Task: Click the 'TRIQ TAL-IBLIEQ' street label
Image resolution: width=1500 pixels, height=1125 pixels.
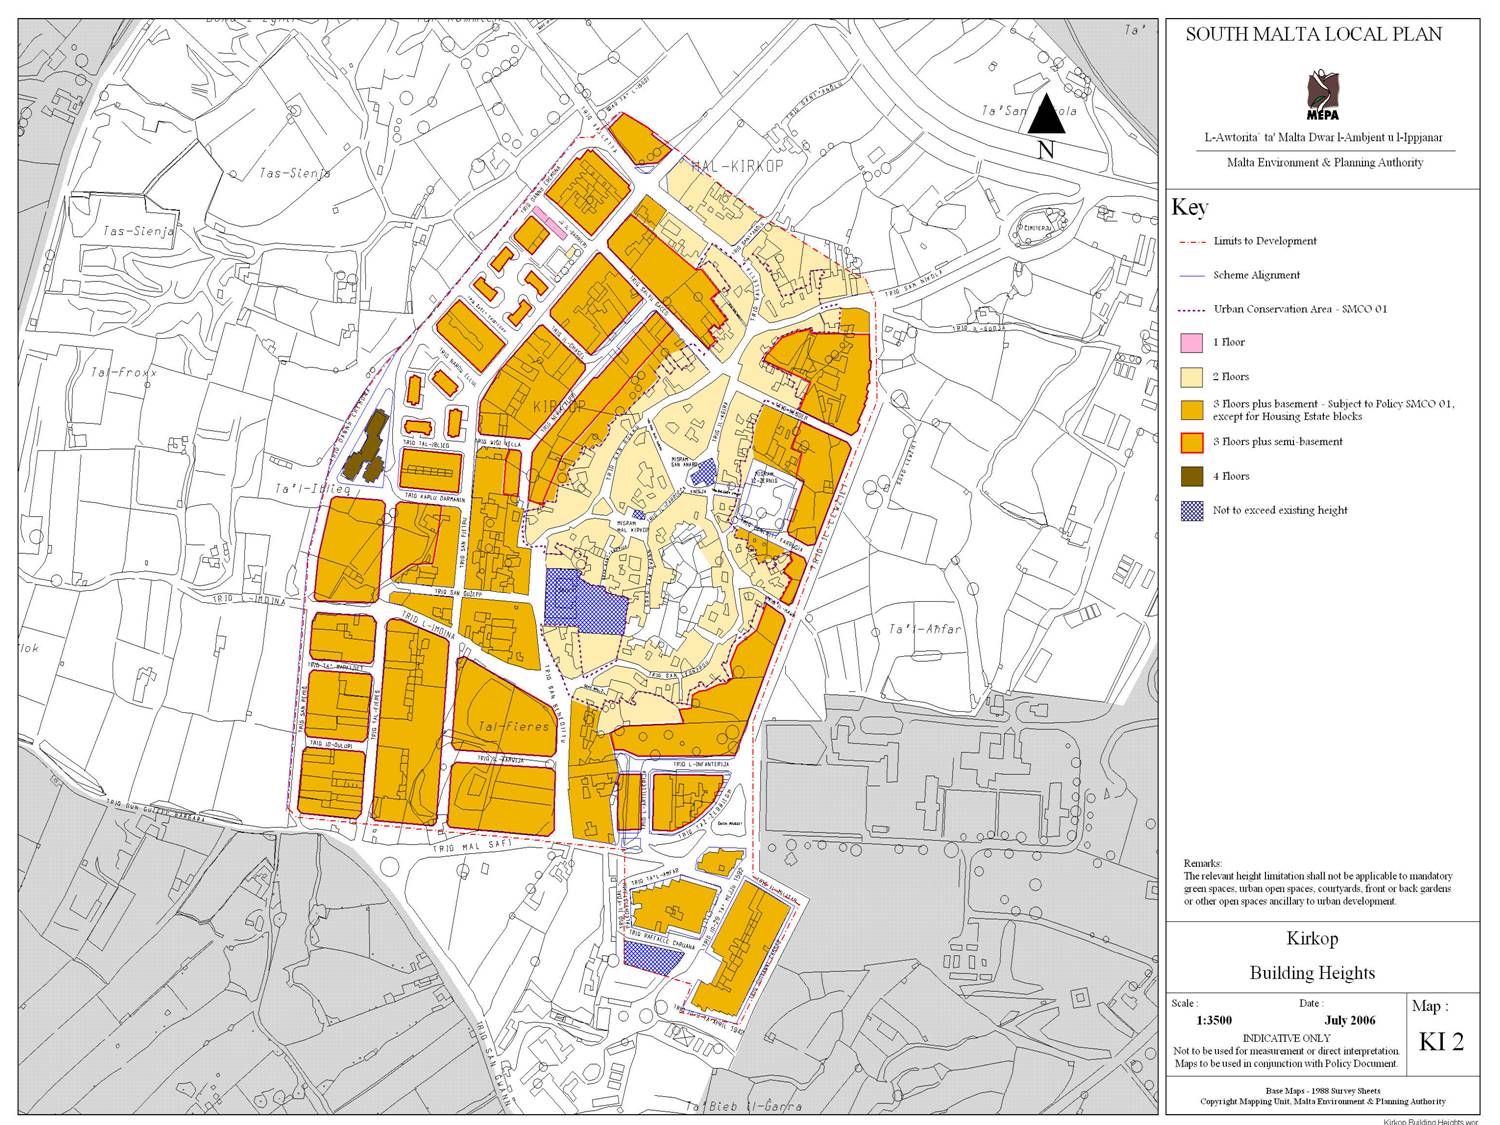Action: click(x=427, y=442)
